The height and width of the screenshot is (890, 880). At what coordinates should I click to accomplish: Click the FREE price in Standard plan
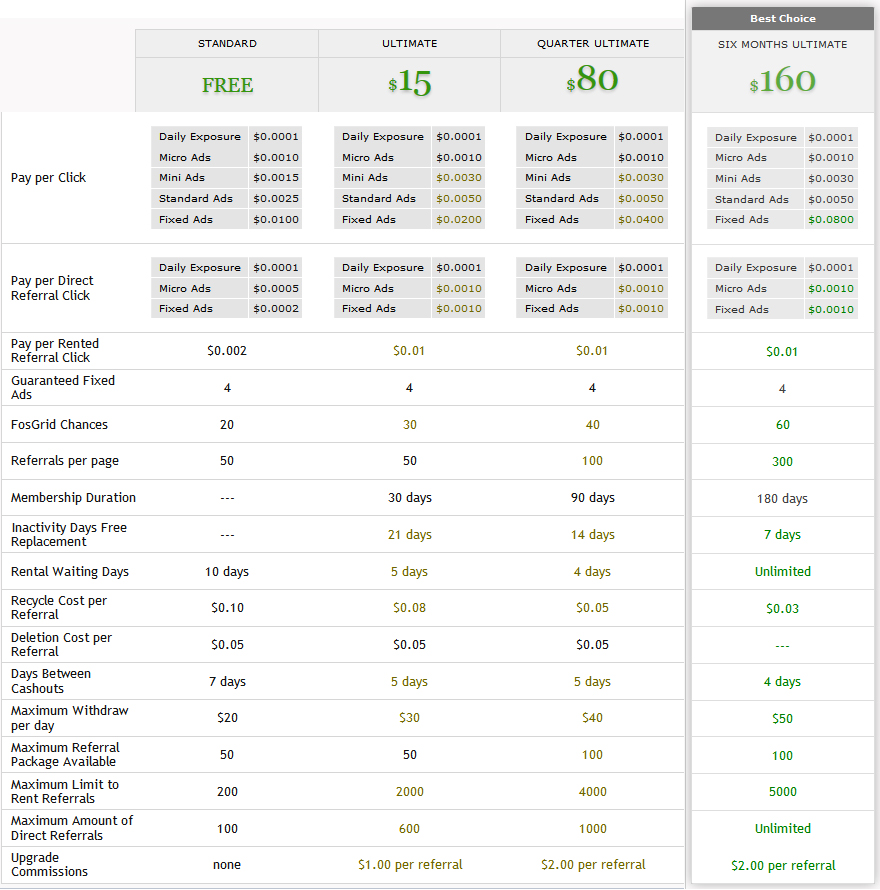tap(227, 85)
